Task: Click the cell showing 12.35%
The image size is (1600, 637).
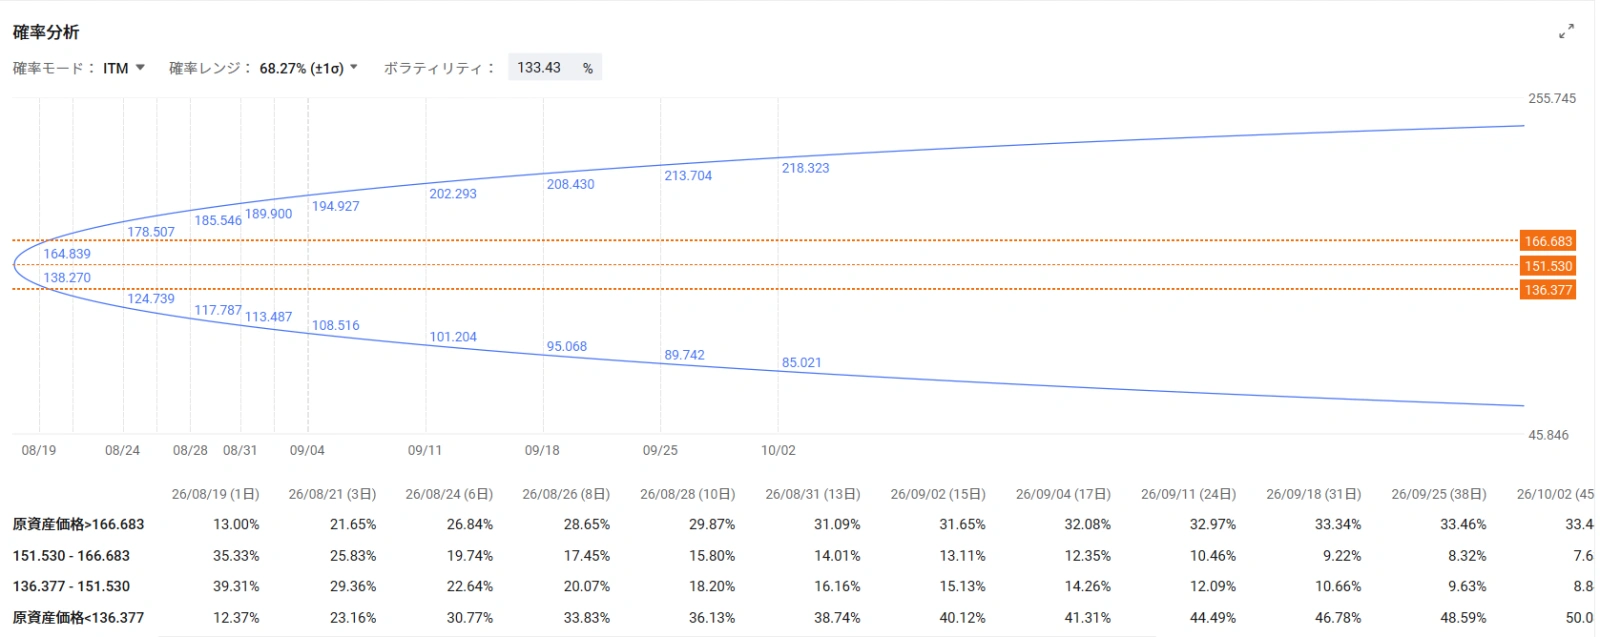Action: click(1087, 555)
